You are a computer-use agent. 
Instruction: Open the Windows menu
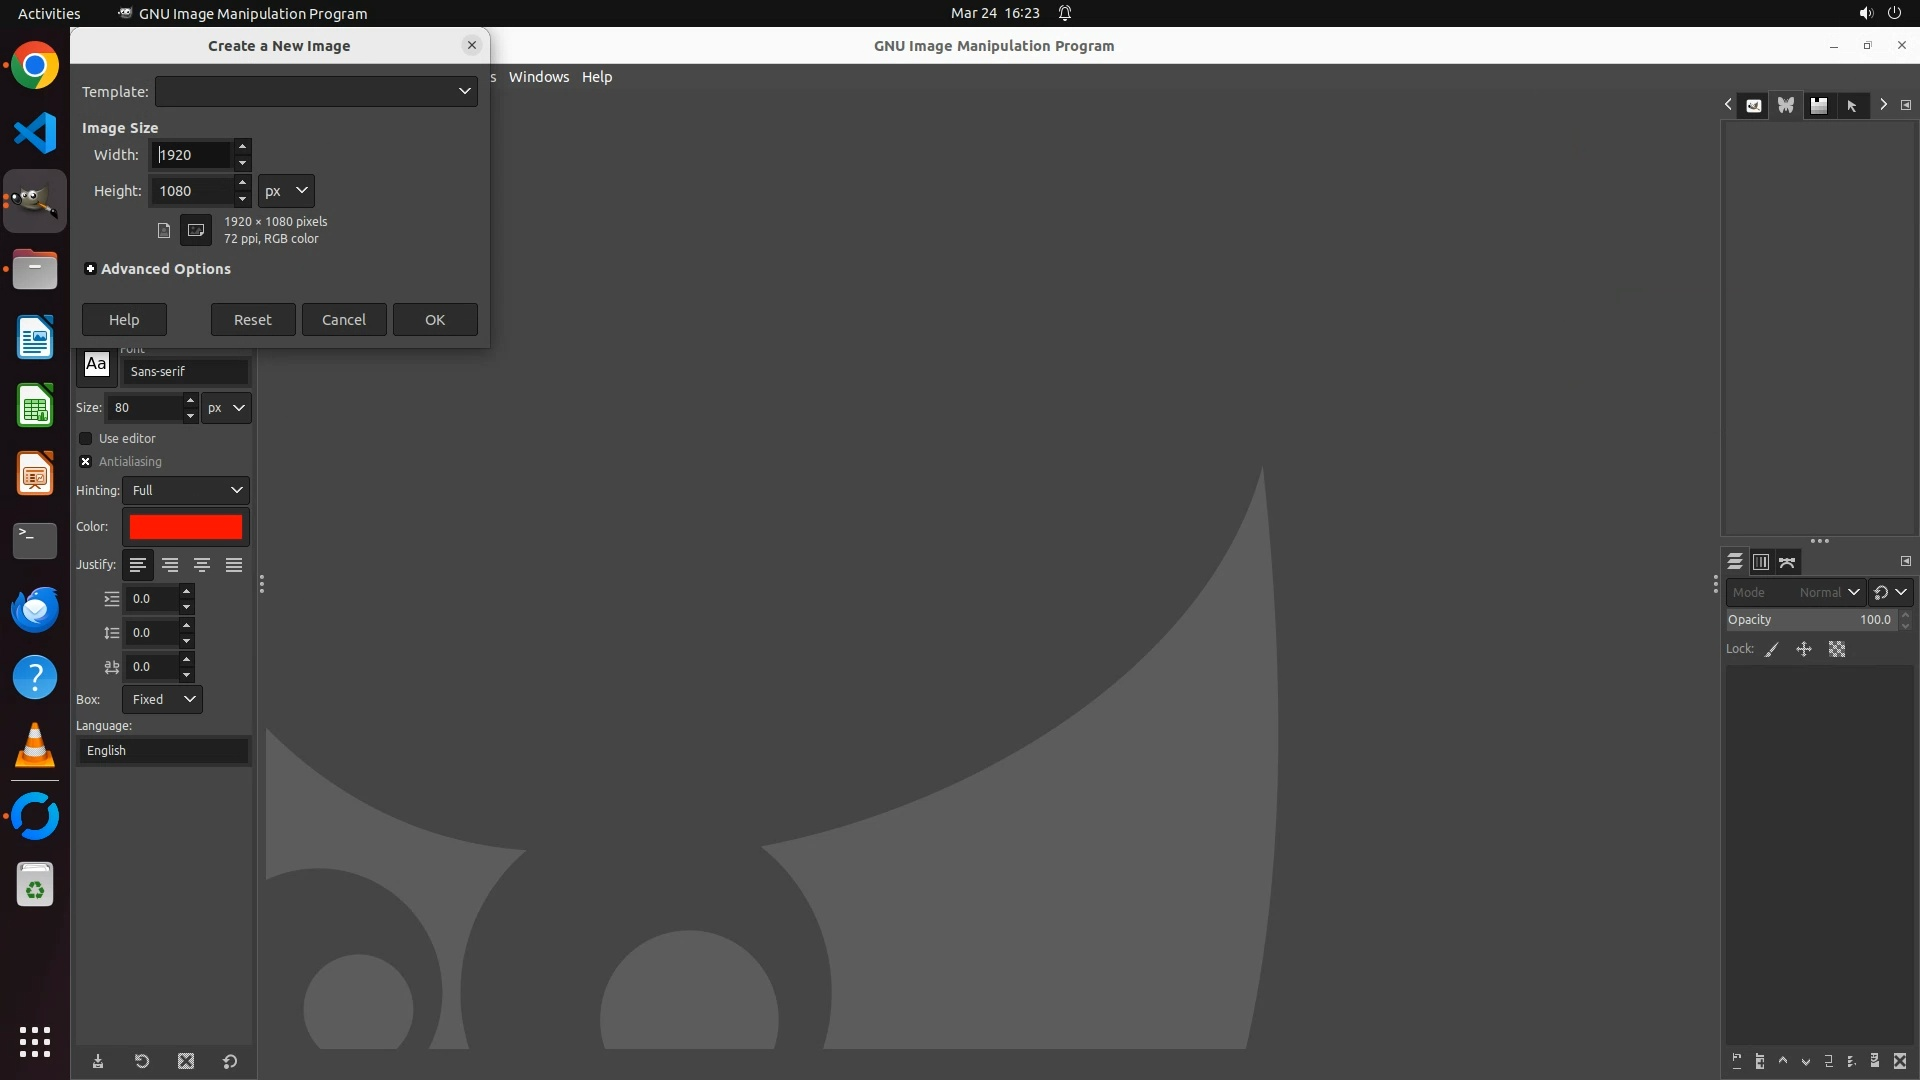[x=538, y=77]
